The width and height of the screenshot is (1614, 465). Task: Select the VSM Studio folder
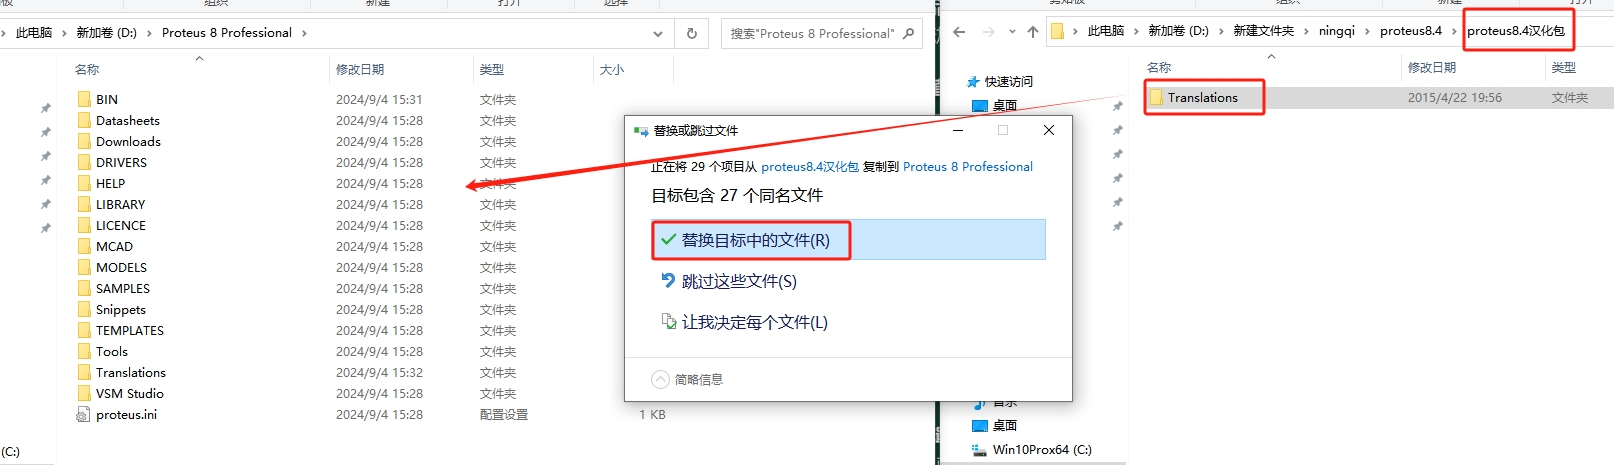point(130,393)
